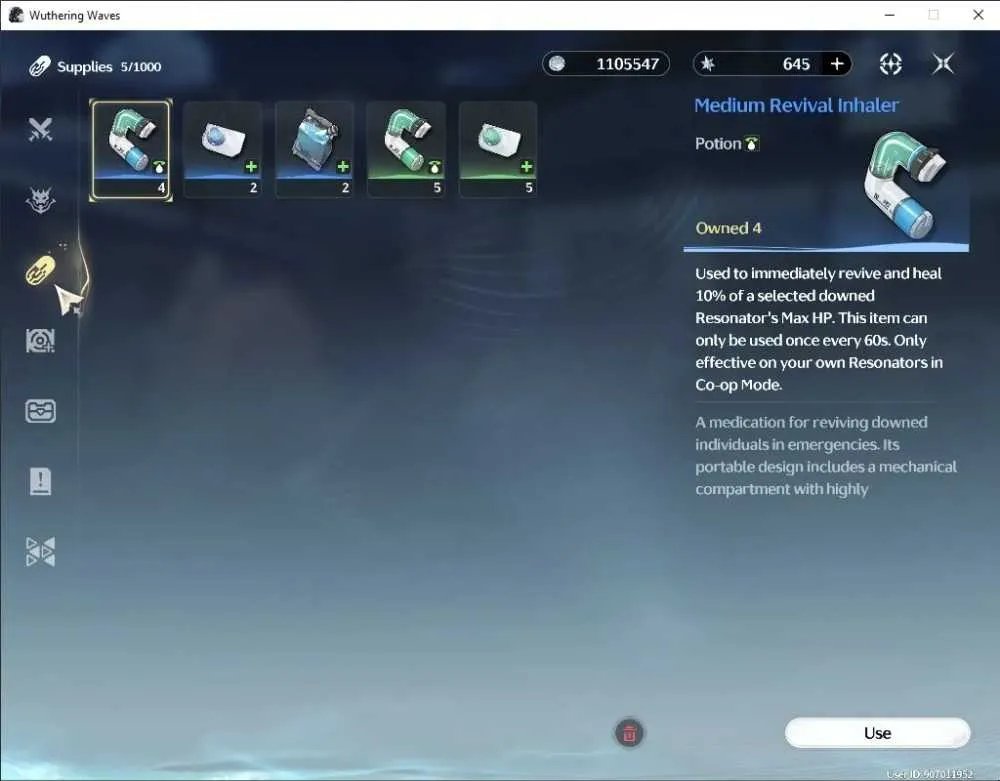Click the red trash delete icon

629,733
